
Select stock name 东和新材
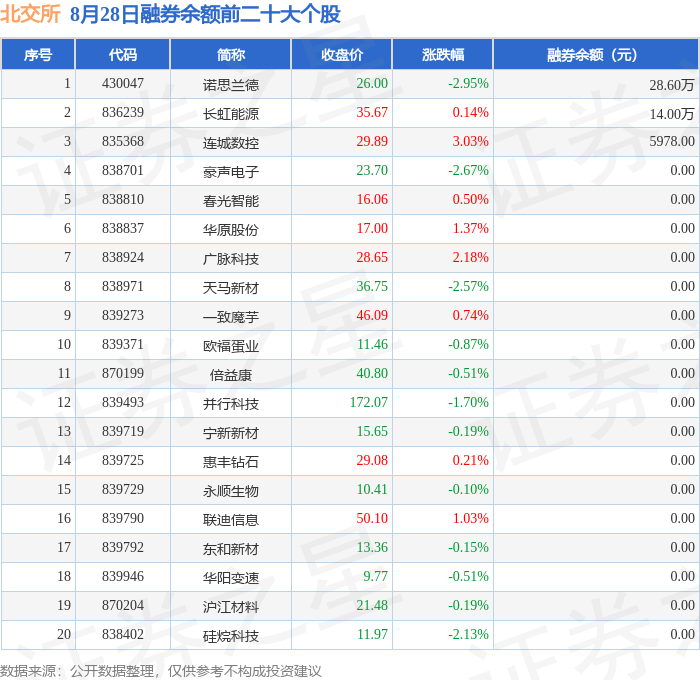[231, 549]
